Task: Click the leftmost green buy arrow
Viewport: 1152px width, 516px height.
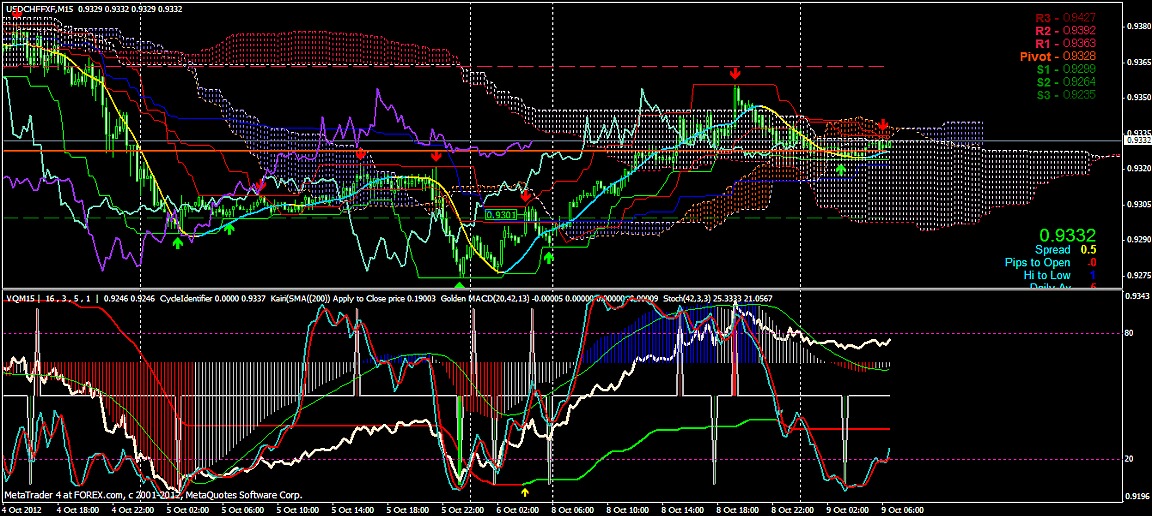Action: (177, 242)
